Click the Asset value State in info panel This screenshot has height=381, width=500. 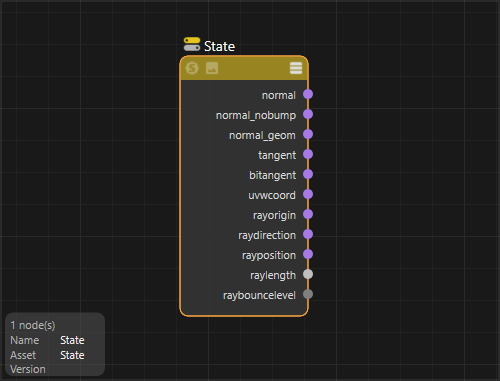coord(72,355)
